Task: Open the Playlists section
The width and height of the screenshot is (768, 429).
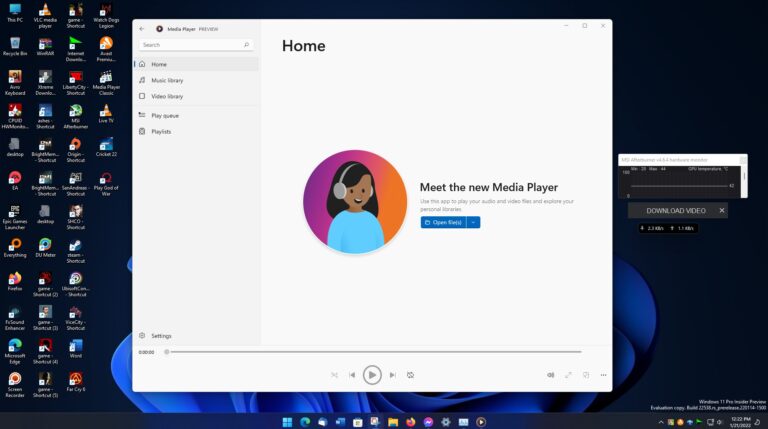Action: [196, 132]
